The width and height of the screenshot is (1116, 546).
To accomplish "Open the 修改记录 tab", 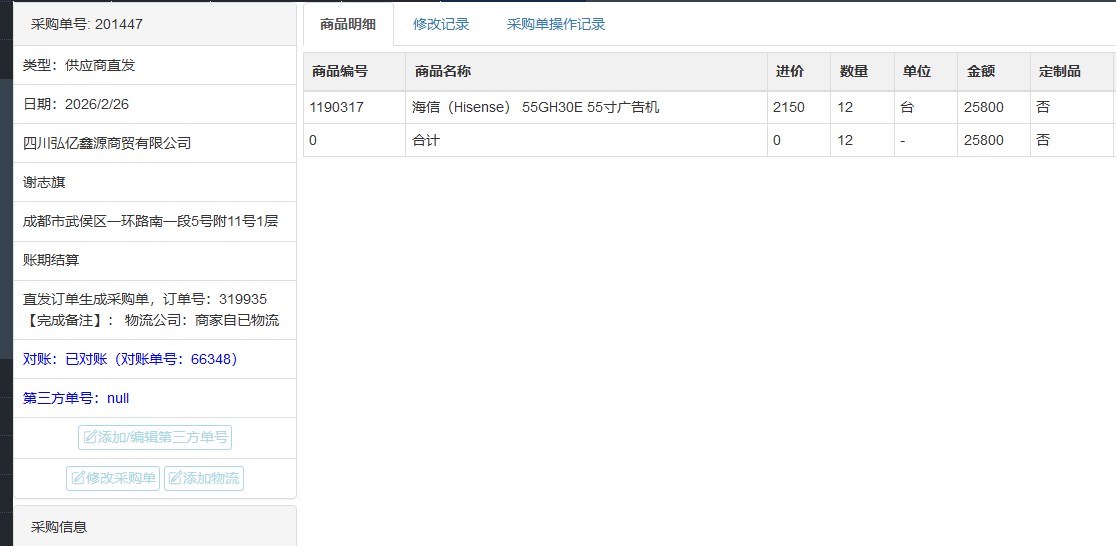I will [441, 24].
